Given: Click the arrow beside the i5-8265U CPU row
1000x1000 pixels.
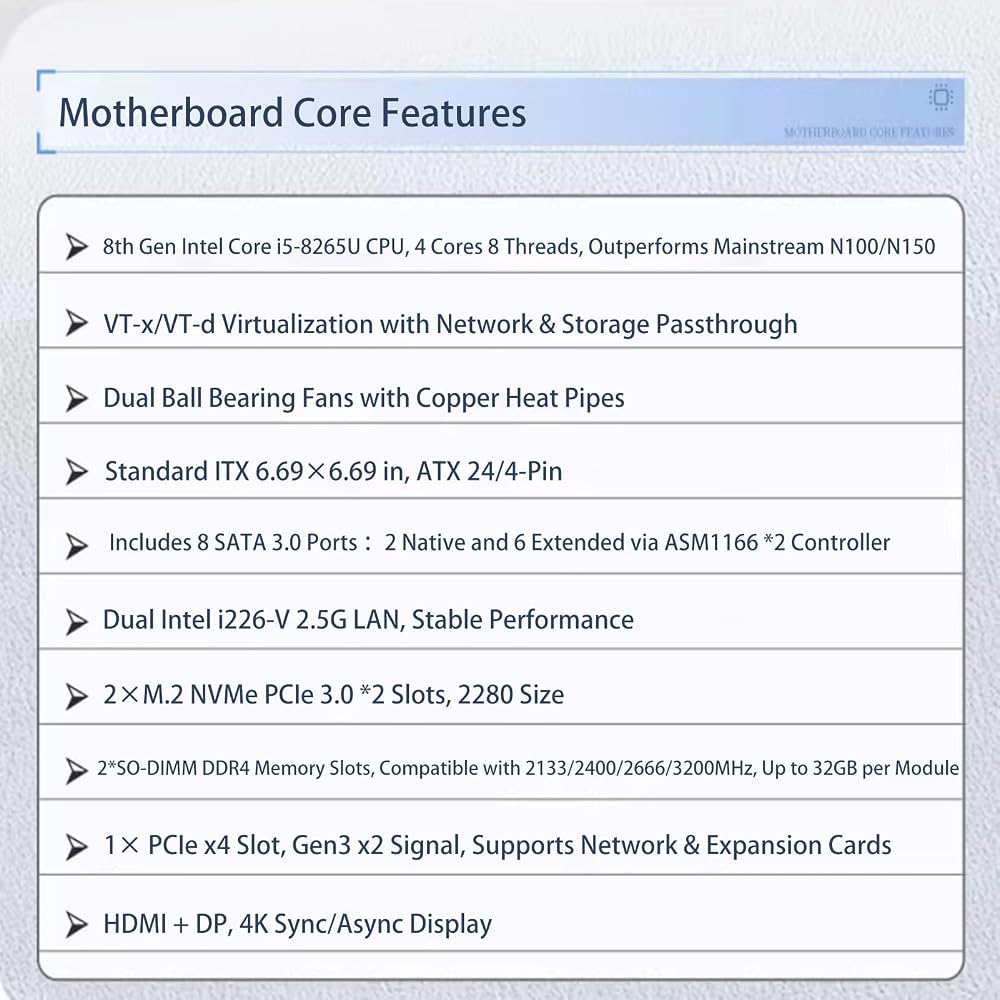Looking at the screenshot, I should pos(77,247).
